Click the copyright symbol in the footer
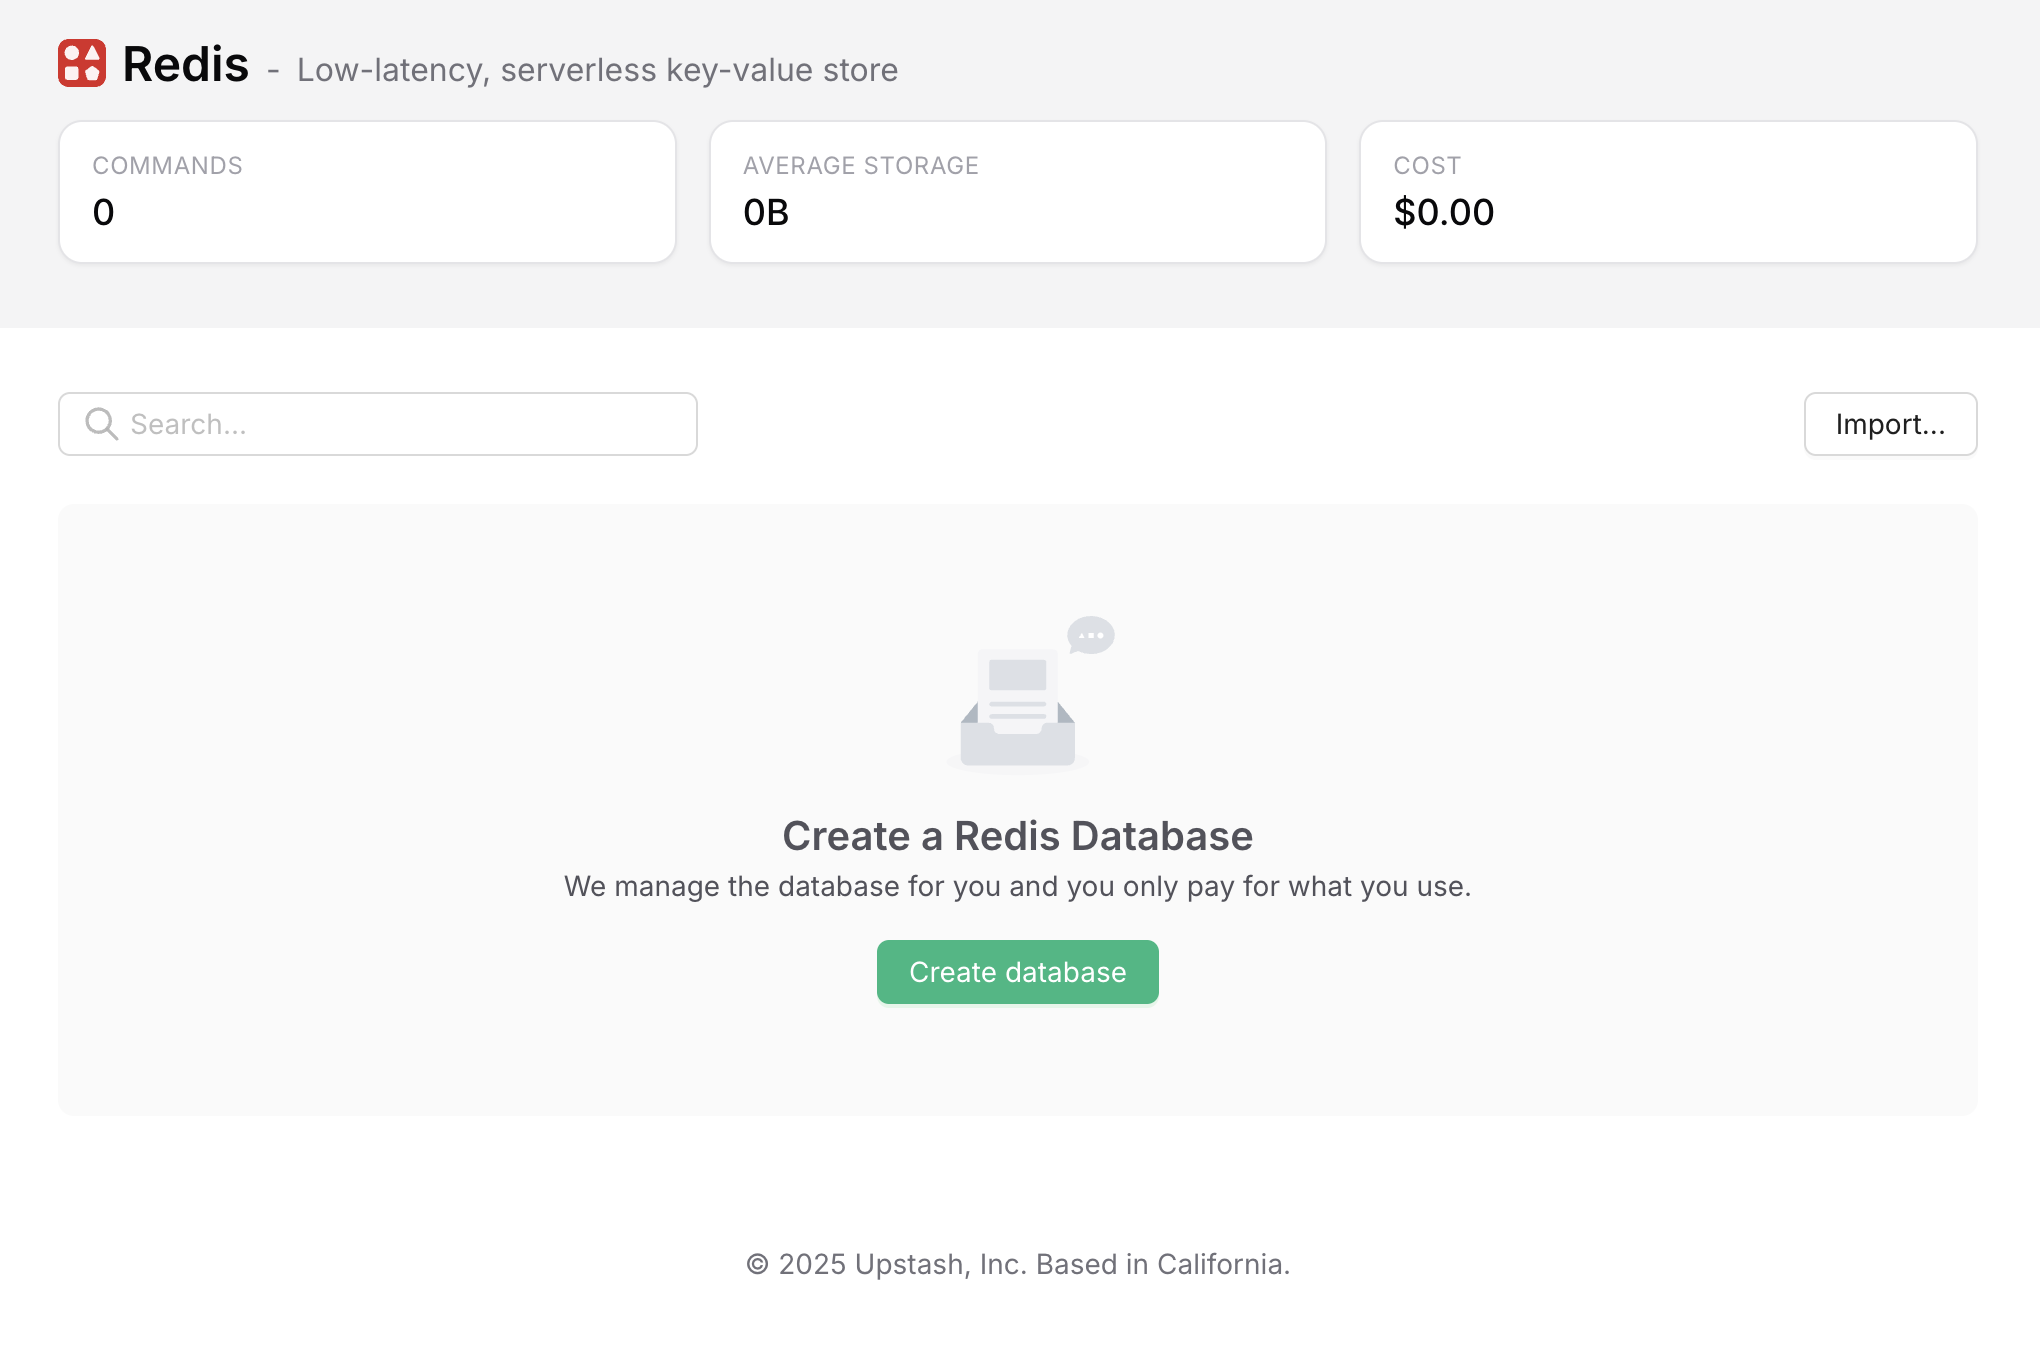Image resolution: width=2040 pixels, height=1352 pixels. point(757,1265)
